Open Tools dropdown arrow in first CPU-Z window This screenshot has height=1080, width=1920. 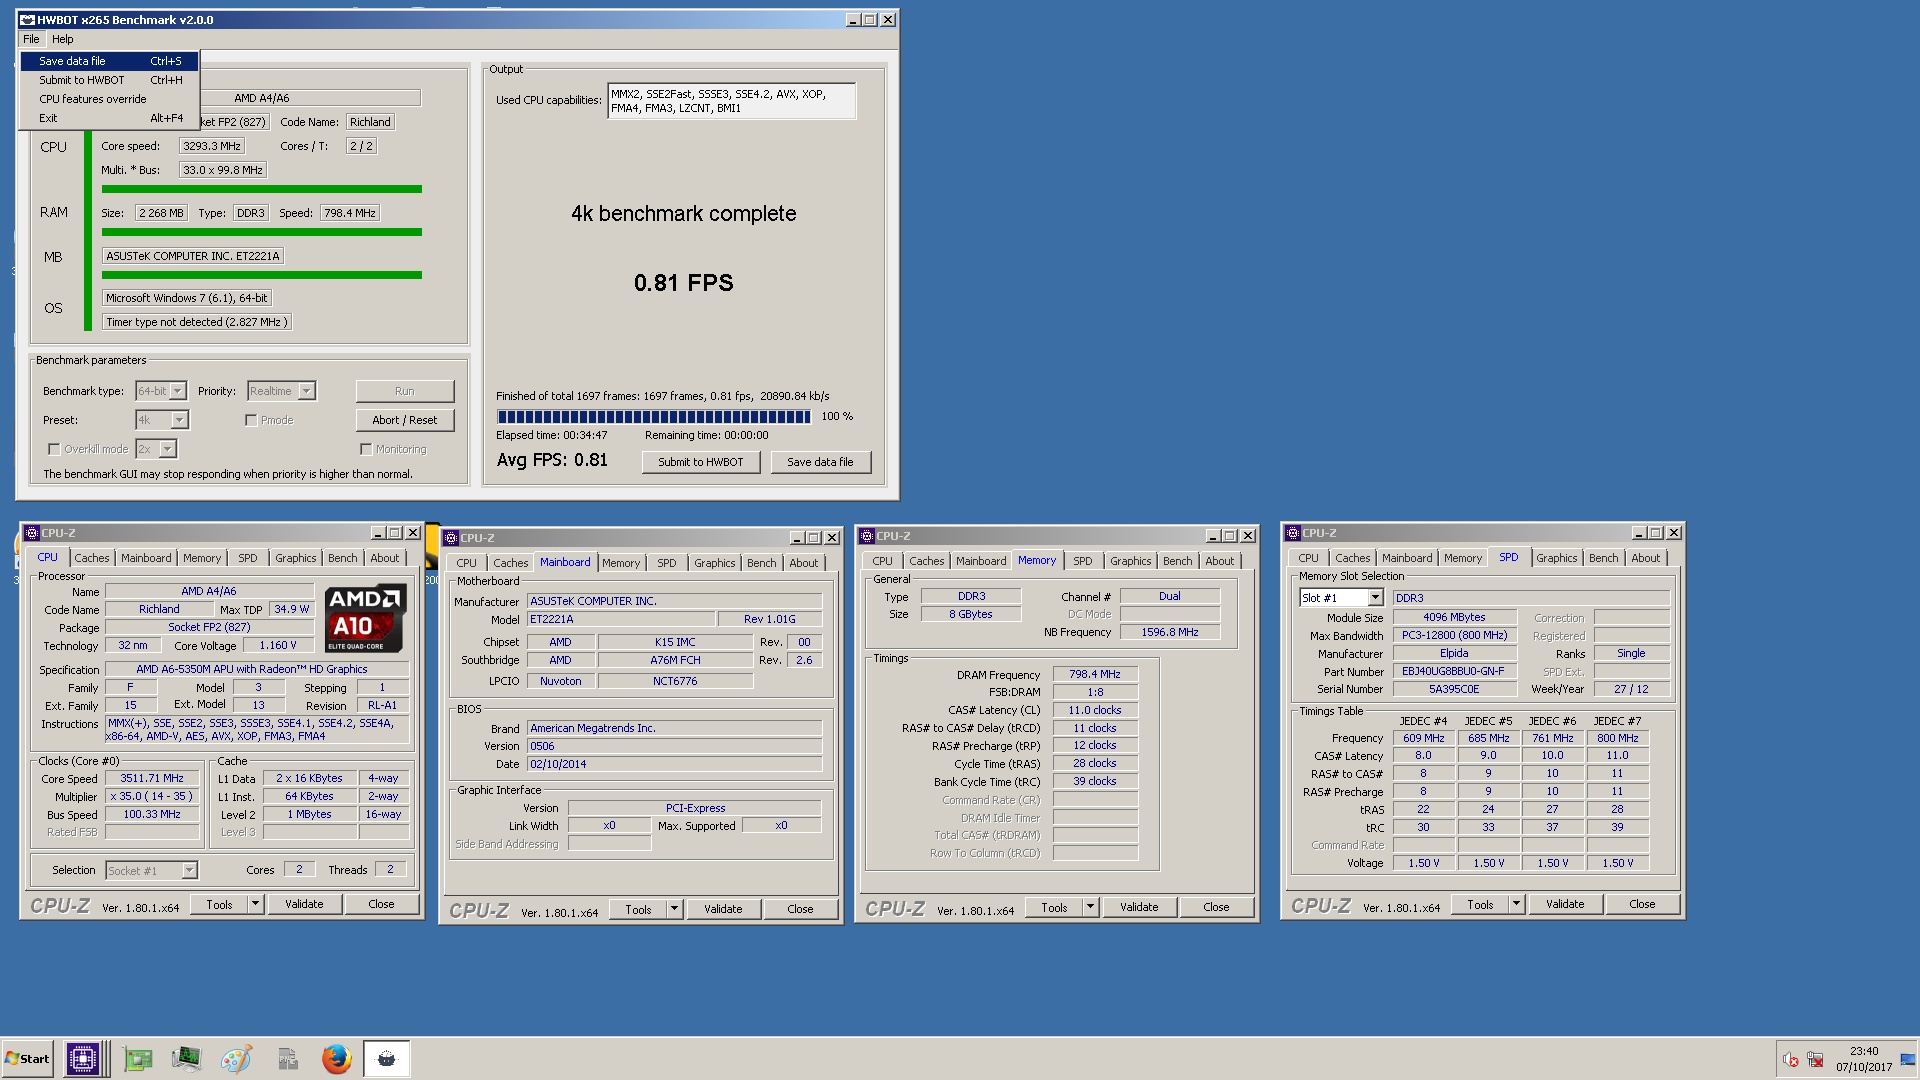point(255,904)
